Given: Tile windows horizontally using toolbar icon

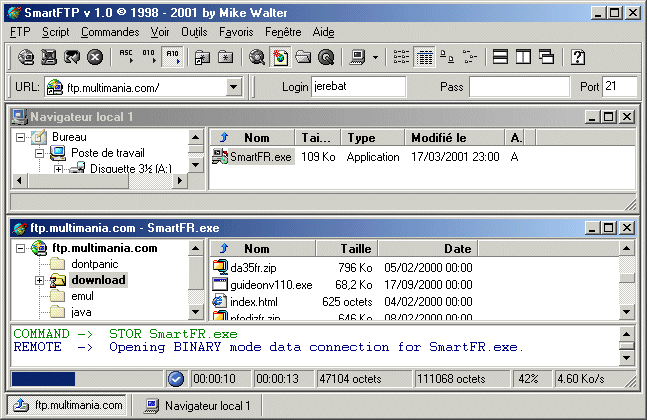Looking at the screenshot, I should point(500,57).
